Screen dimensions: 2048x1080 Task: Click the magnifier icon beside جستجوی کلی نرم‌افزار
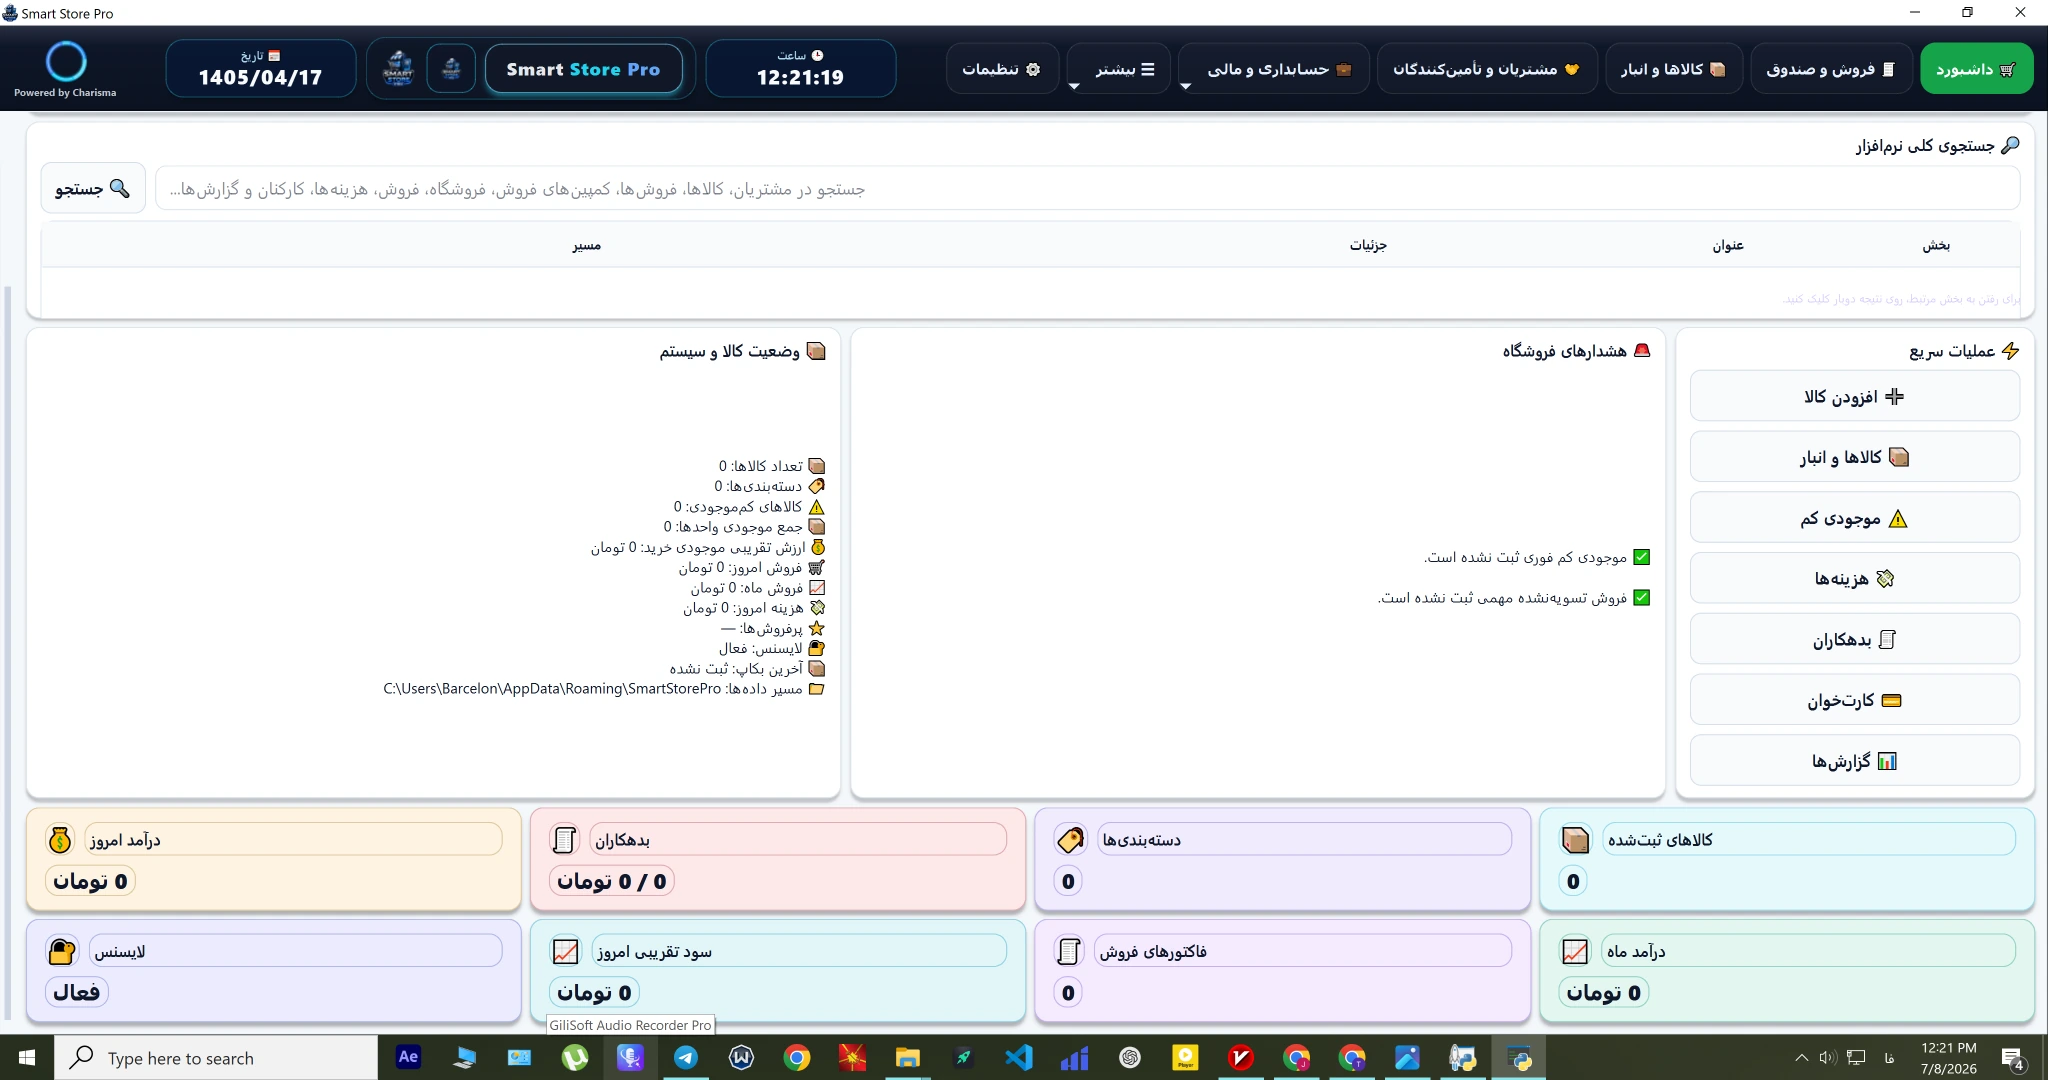pyautogui.click(x=2010, y=145)
